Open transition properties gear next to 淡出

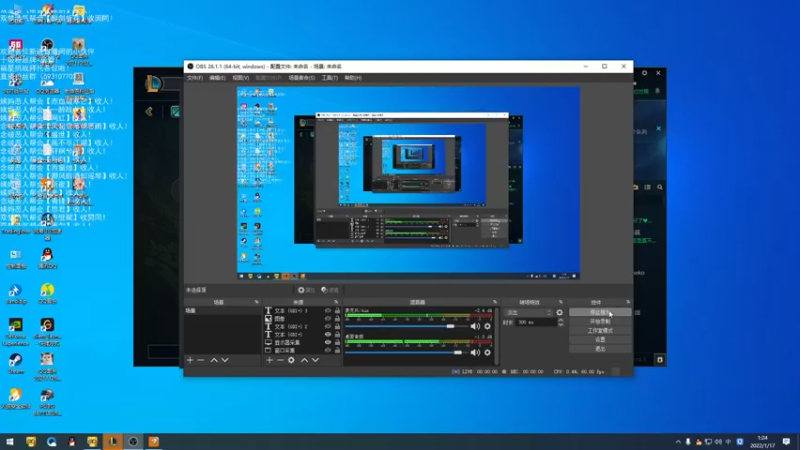(x=560, y=312)
